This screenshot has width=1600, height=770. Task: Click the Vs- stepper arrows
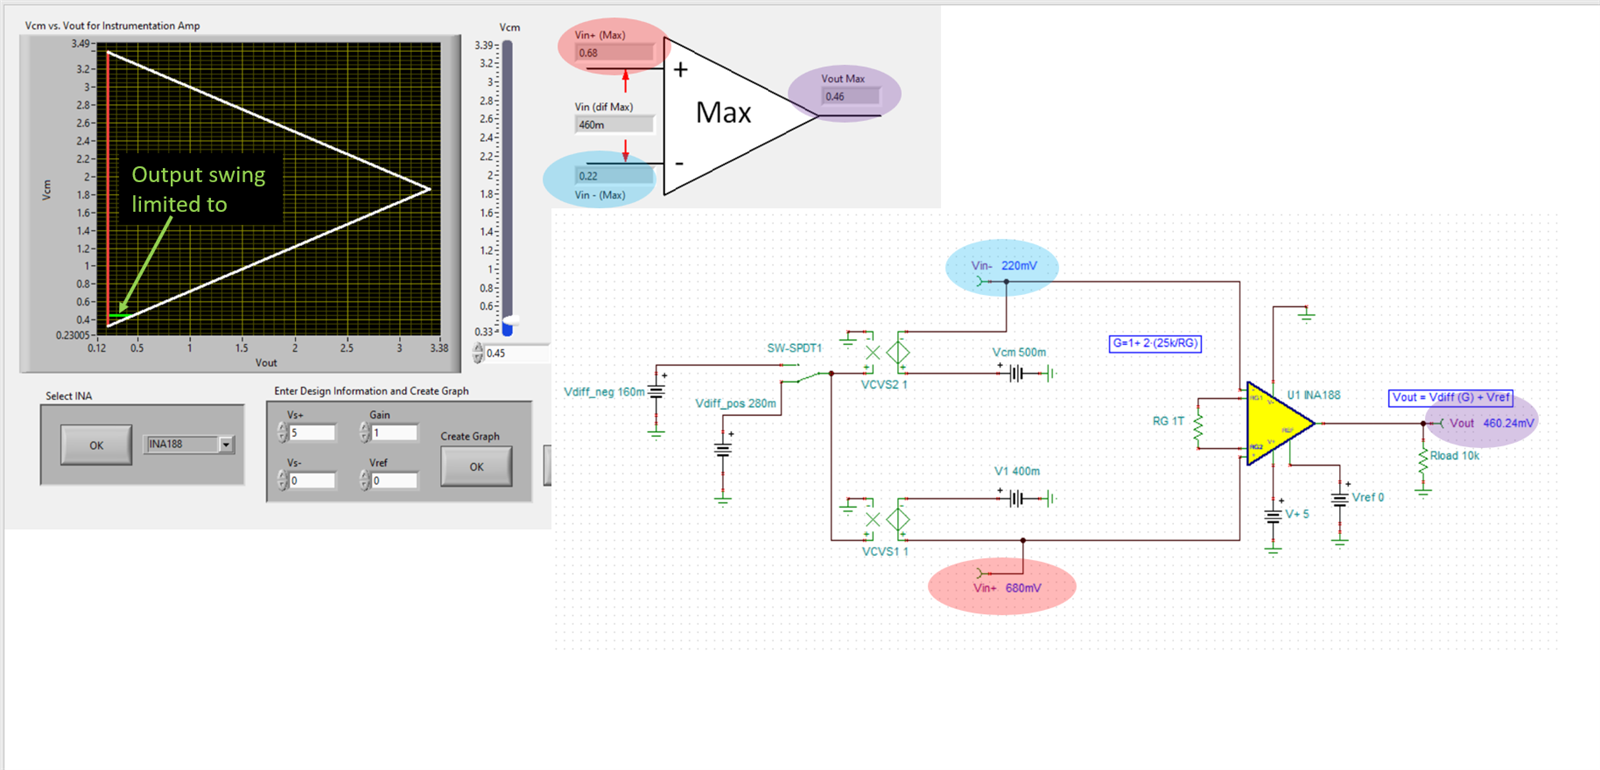282,481
